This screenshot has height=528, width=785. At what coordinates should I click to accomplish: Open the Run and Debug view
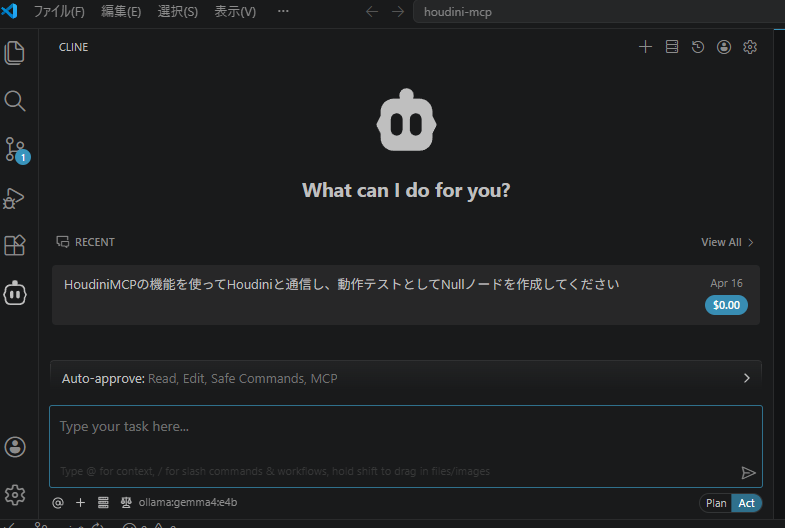pyautogui.click(x=14, y=198)
